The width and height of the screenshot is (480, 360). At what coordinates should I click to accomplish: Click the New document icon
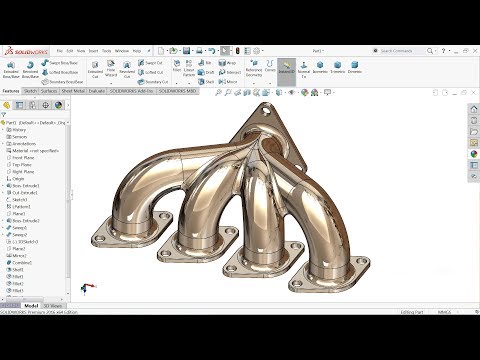tap(161, 51)
